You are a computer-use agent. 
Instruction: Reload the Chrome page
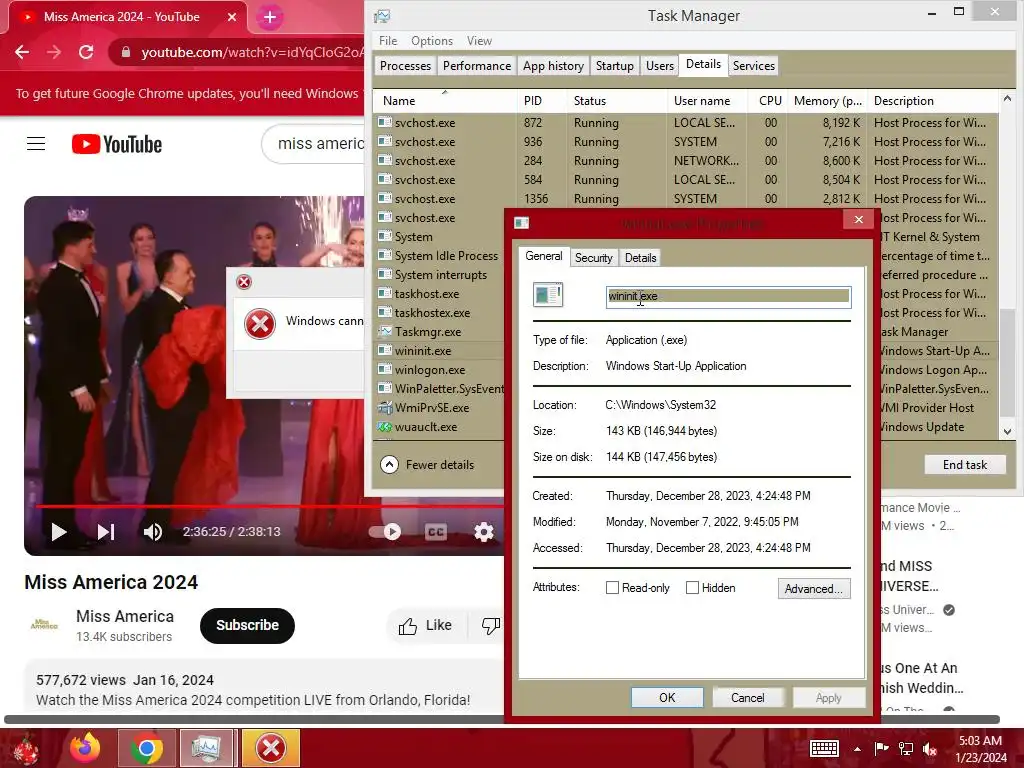coord(86,52)
